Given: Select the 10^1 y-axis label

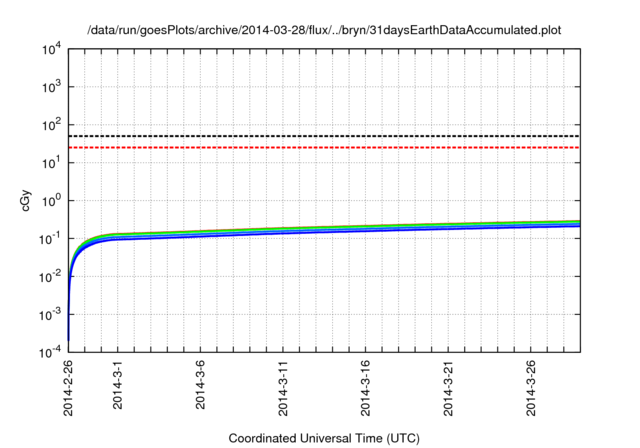Looking at the screenshot, I should click(51, 163).
